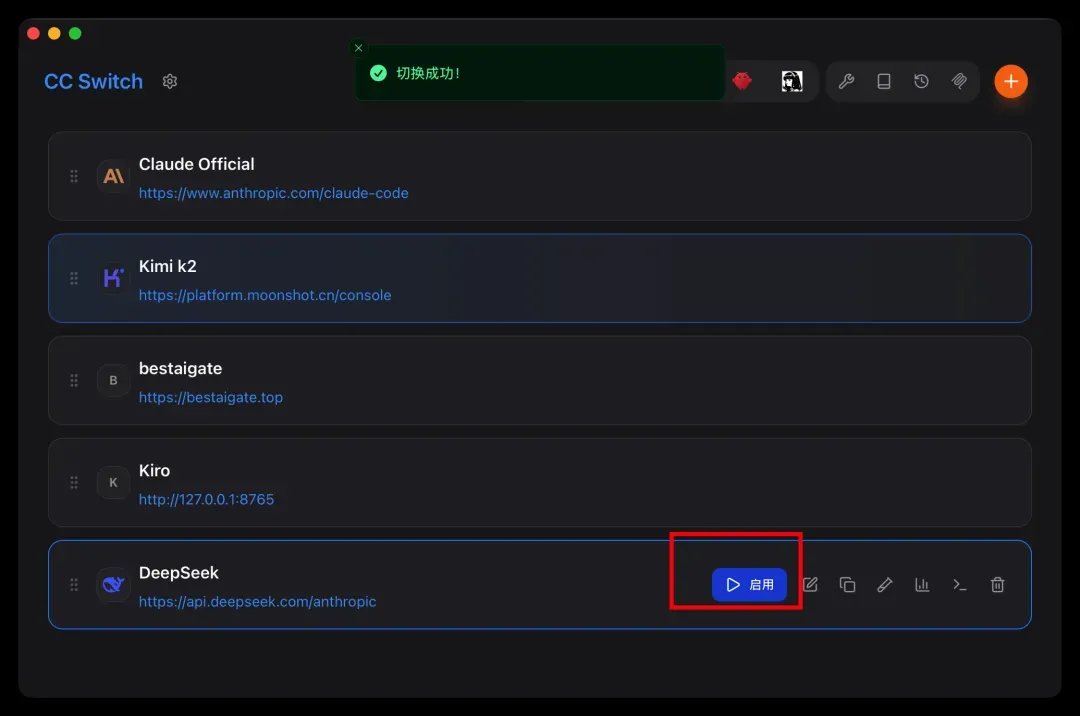The width and height of the screenshot is (1080, 716).
Task: Minimize window with yellow button
Action: click(54, 33)
